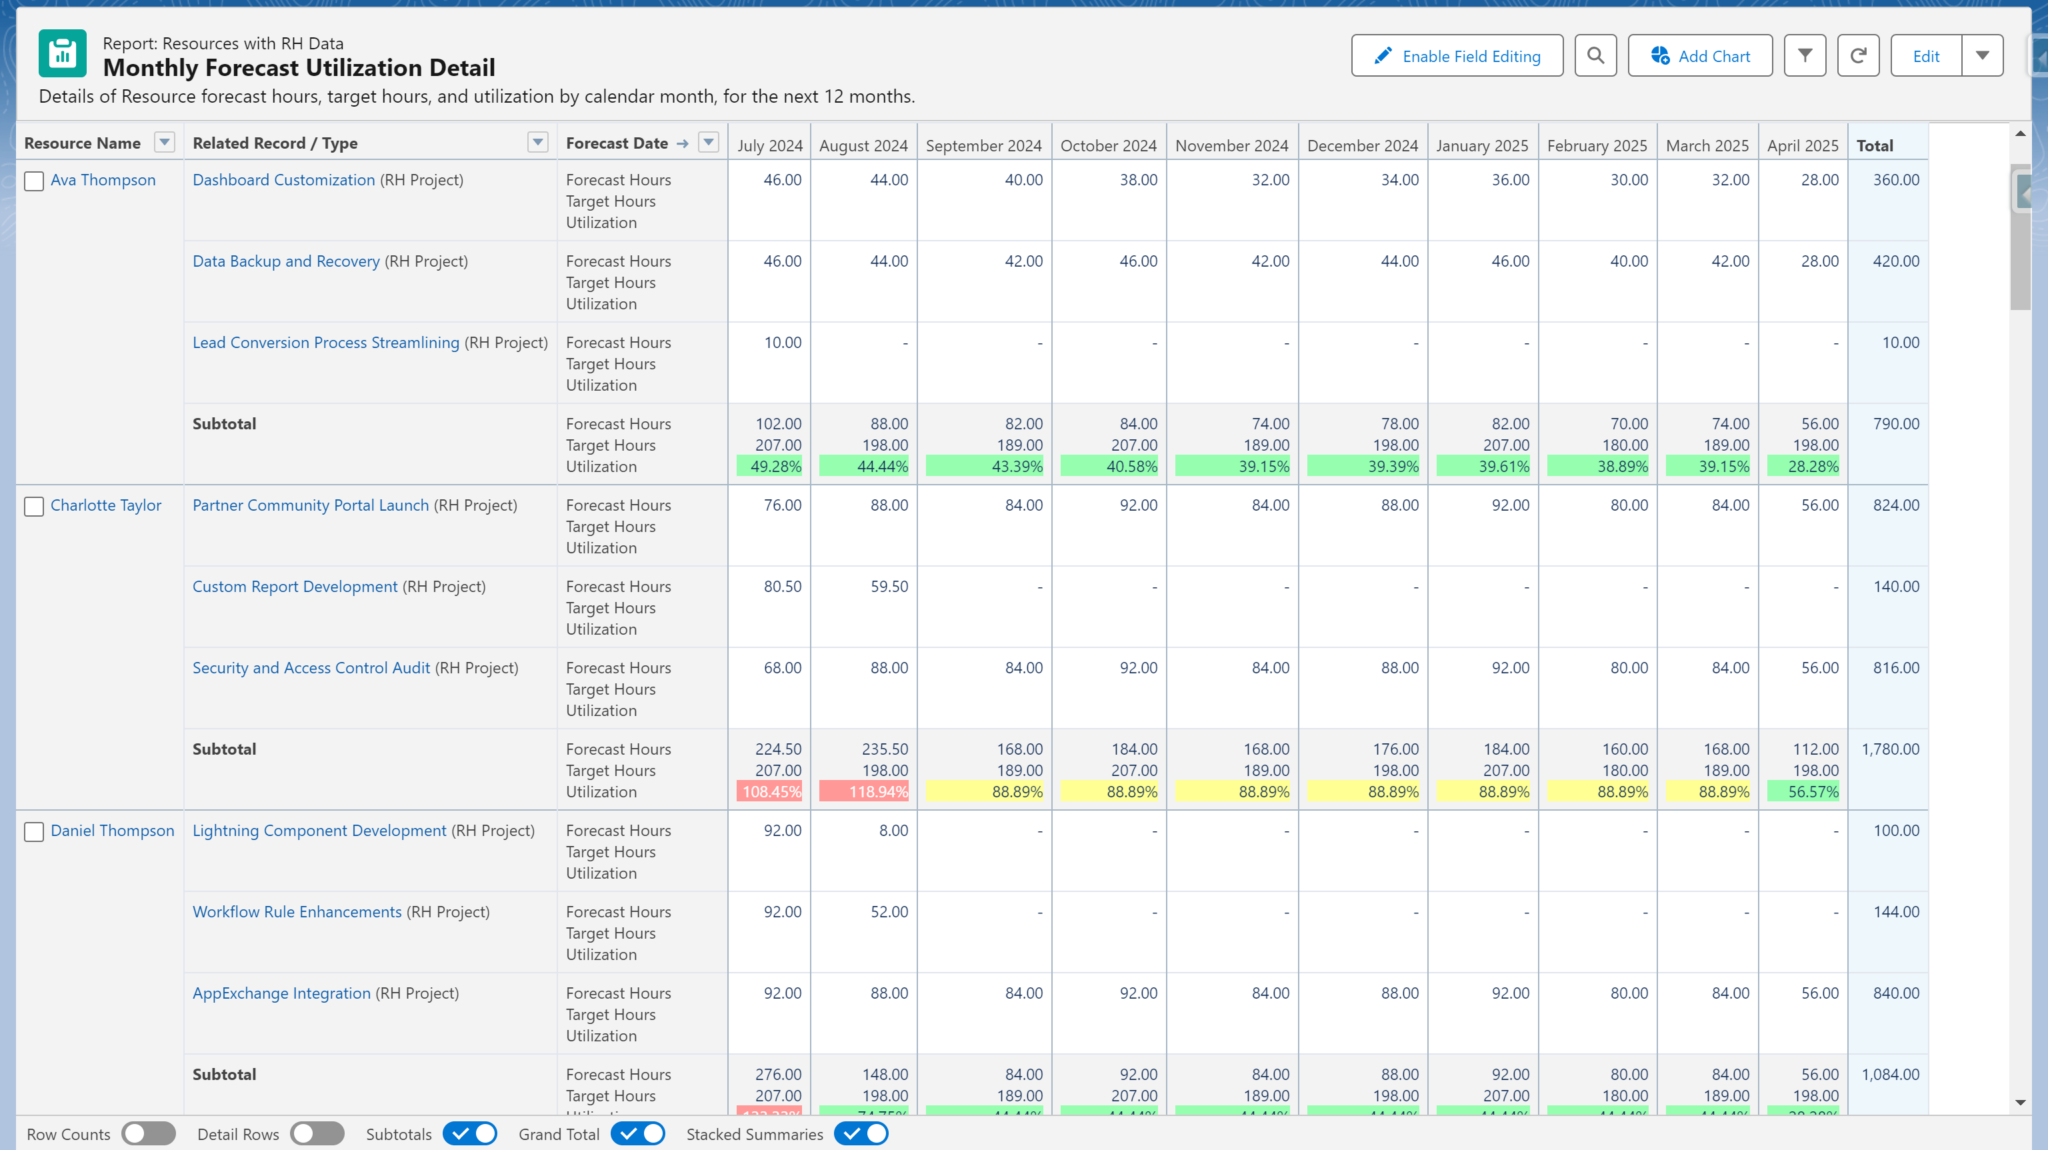Click the pencil icon on Enable Field Editing

1384,56
